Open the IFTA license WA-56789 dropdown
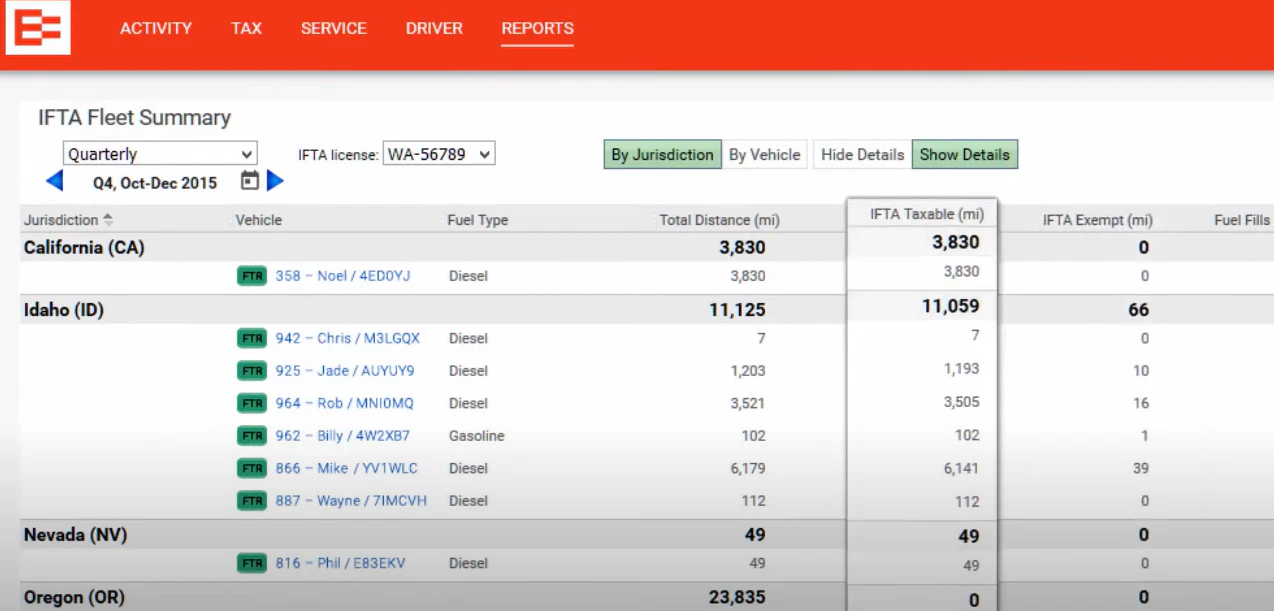This screenshot has height=611, width=1274. [438, 153]
